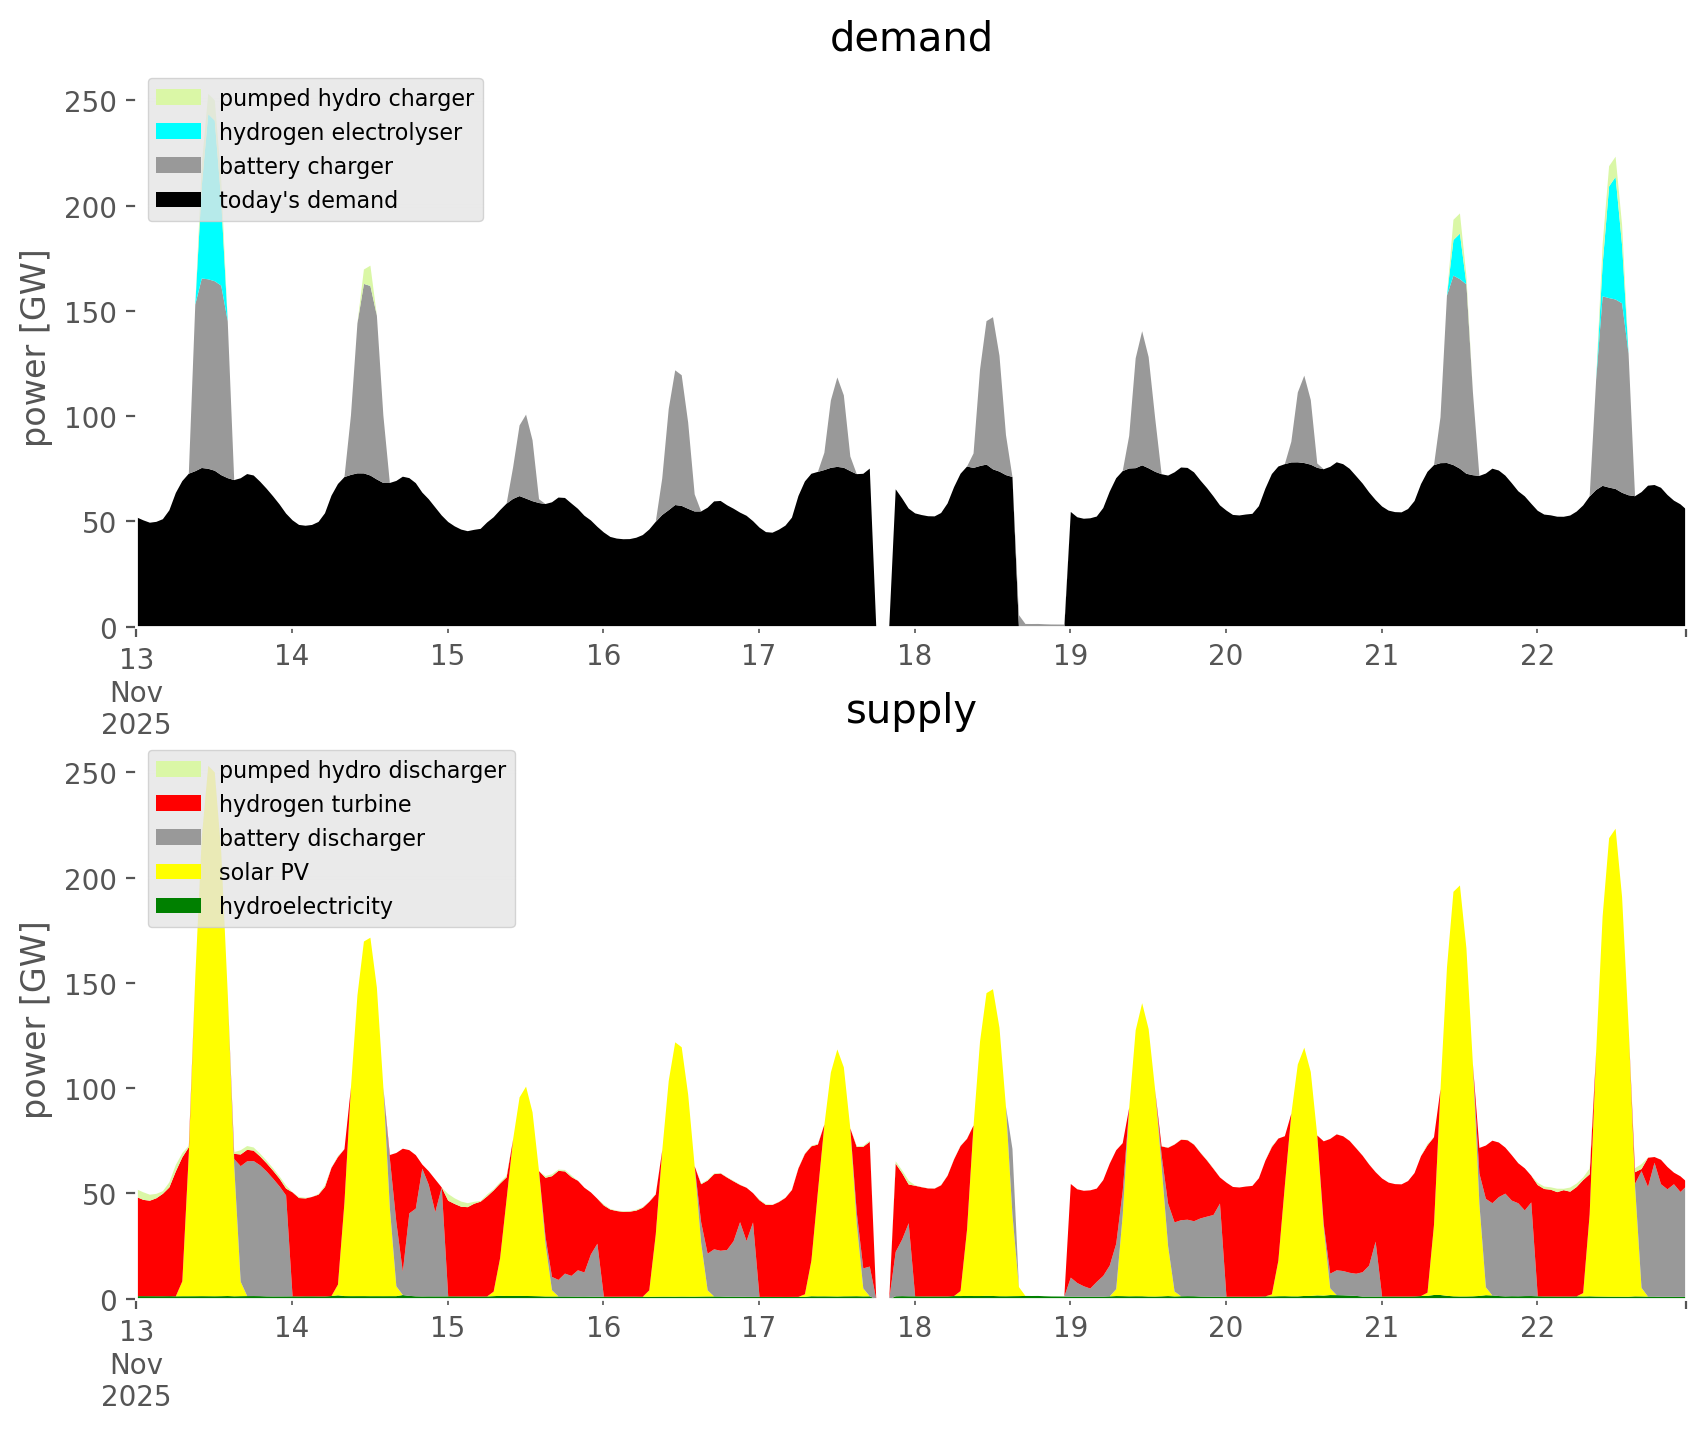Click the yellow solar PV legend swatch
Screen dimensions: 1706x1431
click(179, 872)
